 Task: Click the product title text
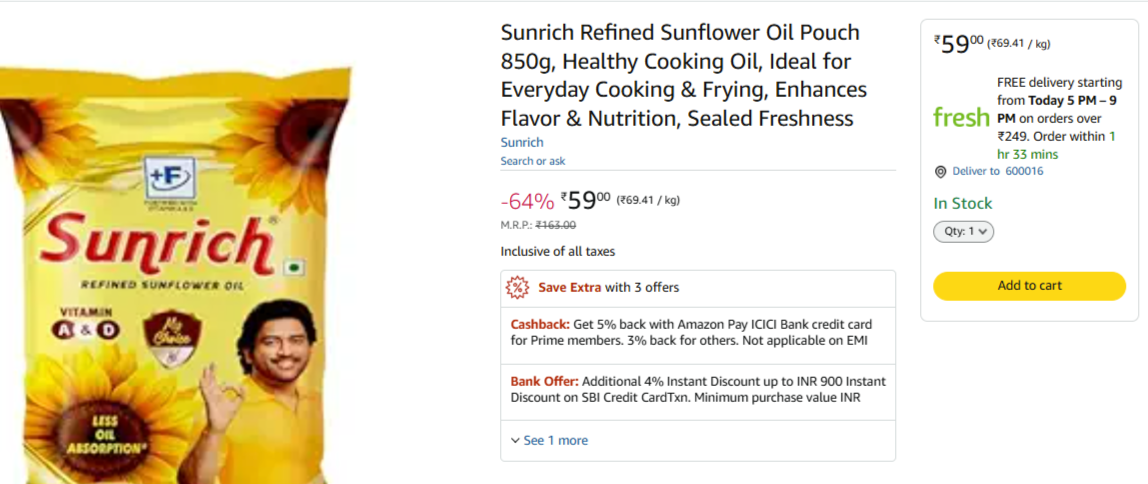tap(683, 76)
